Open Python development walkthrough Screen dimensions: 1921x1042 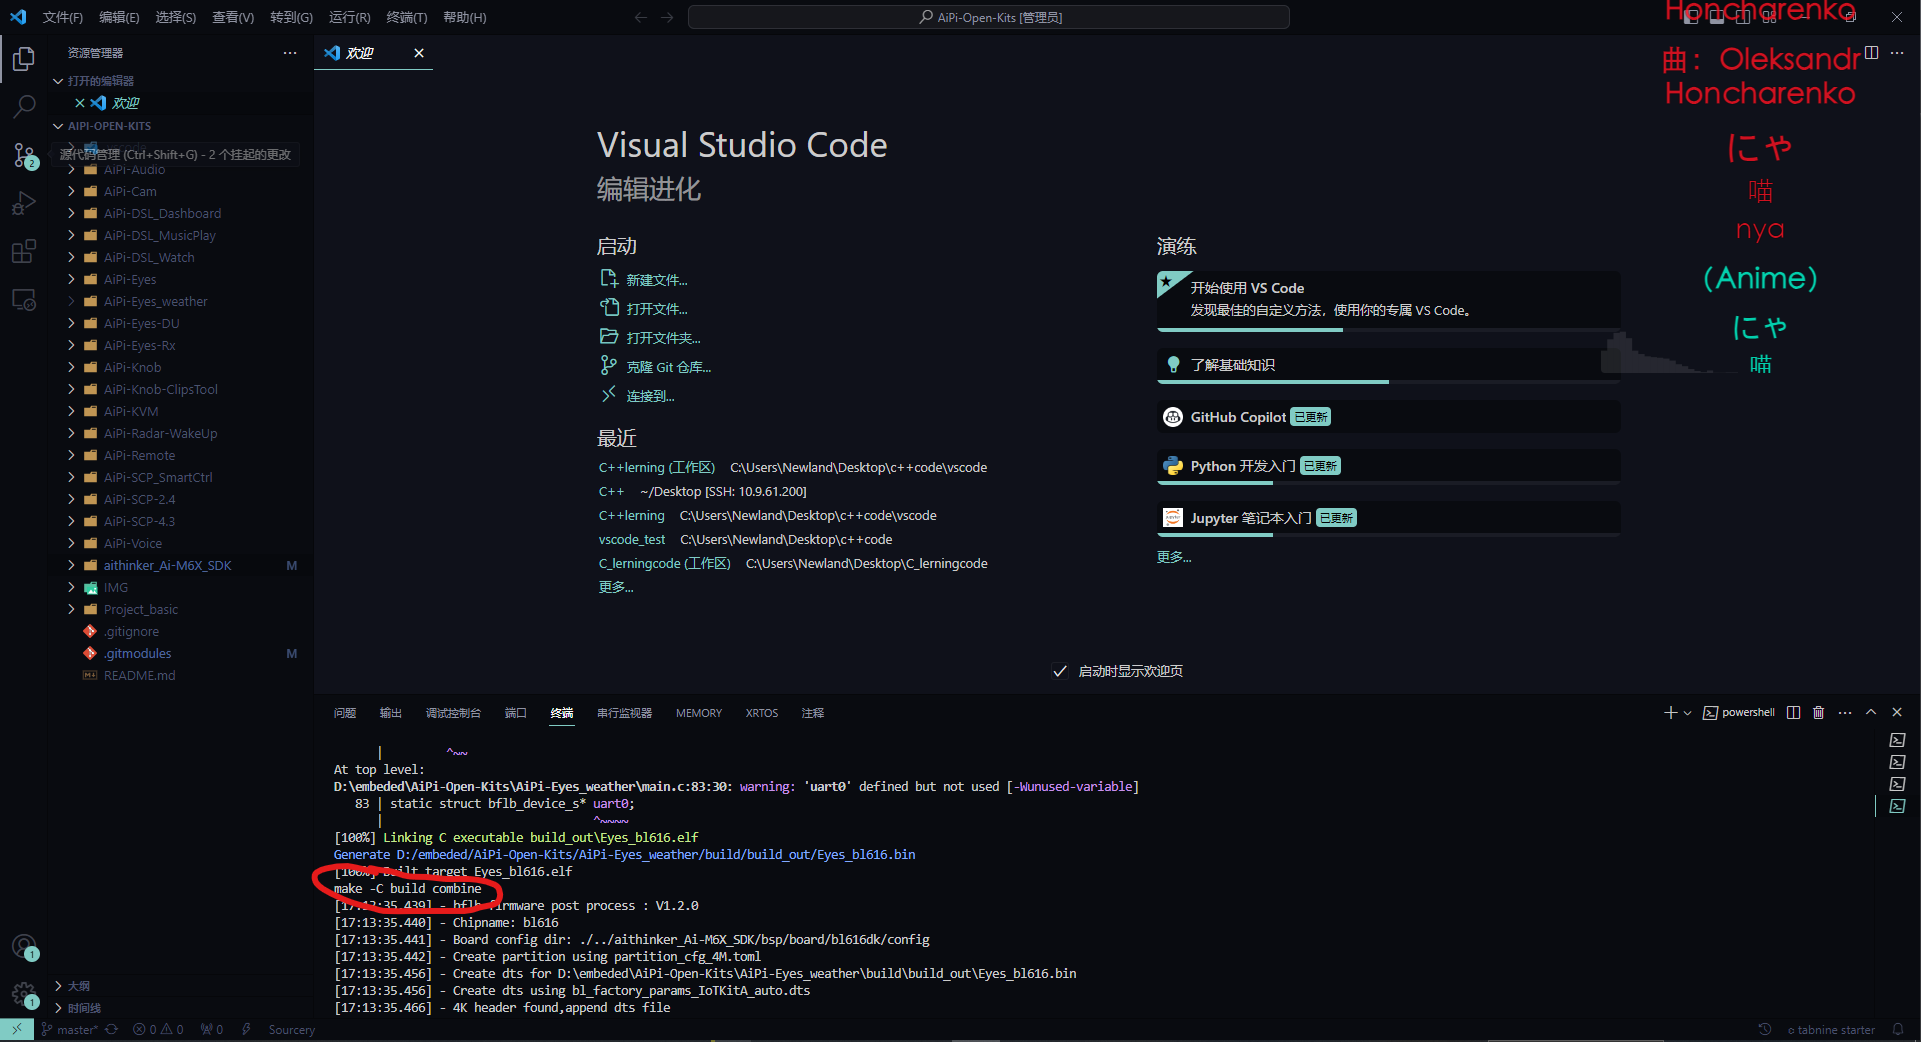[x=1388, y=466]
